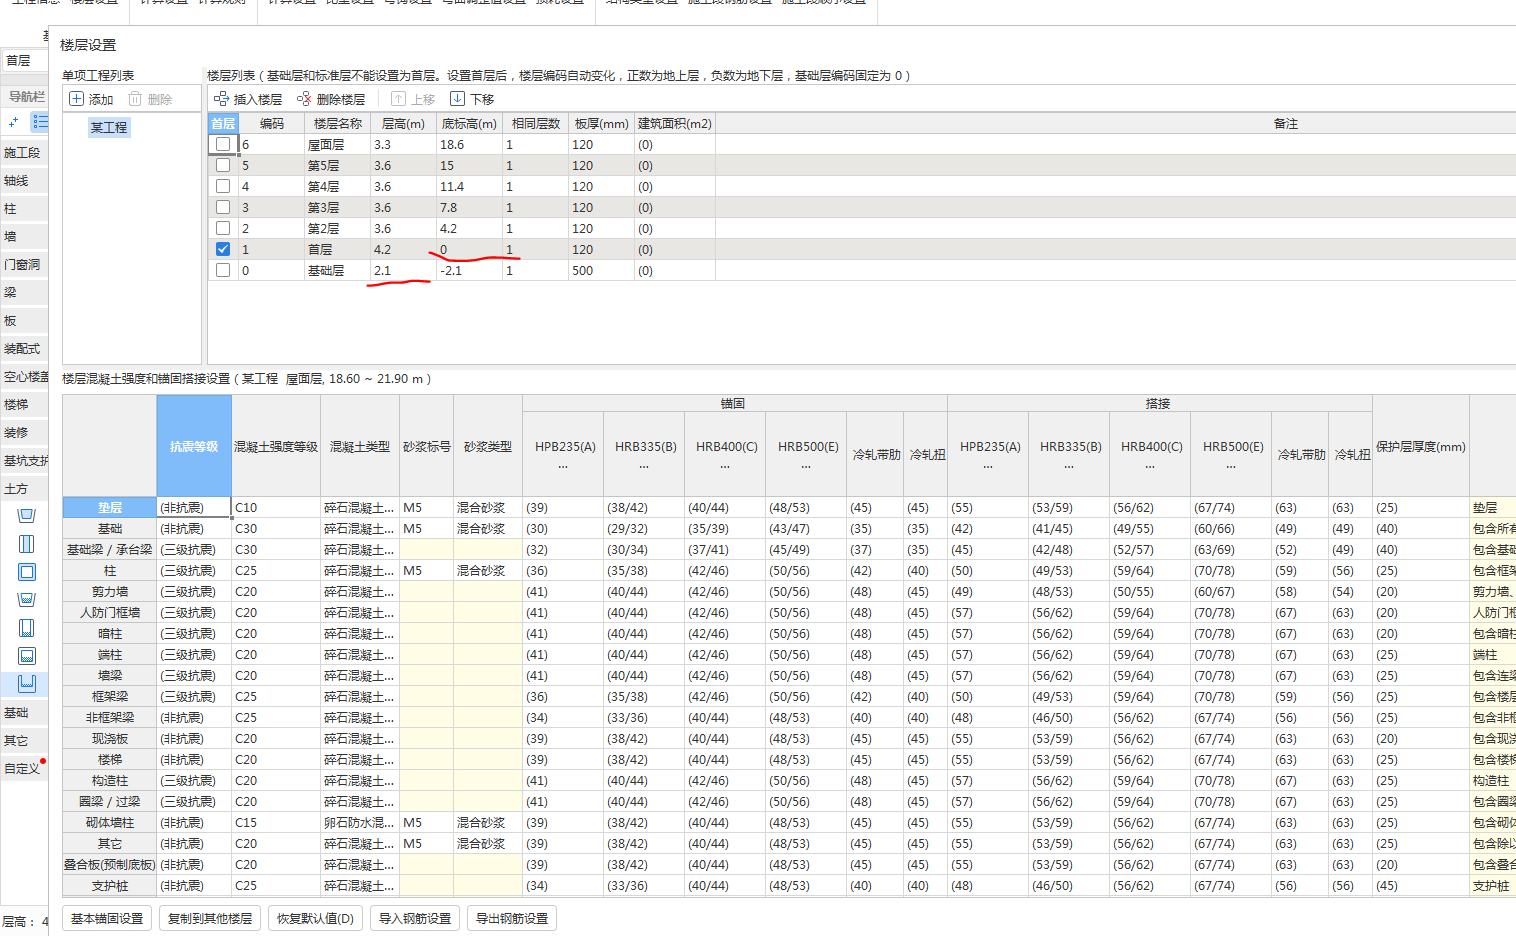Viewport: 1516px width, 936px height.
Task: Expand the 柱 sidebar category
Action: (24, 209)
